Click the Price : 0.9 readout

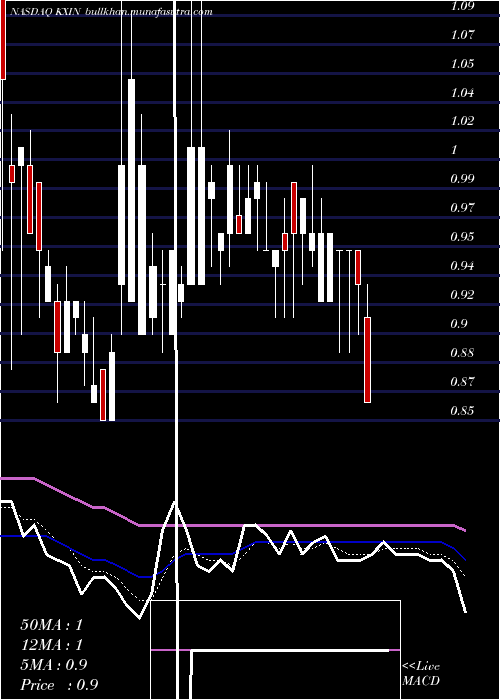59,685
